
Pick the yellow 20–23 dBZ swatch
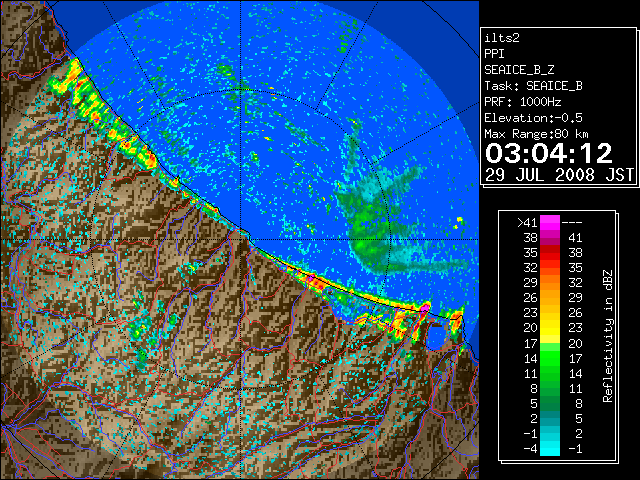click(550, 328)
